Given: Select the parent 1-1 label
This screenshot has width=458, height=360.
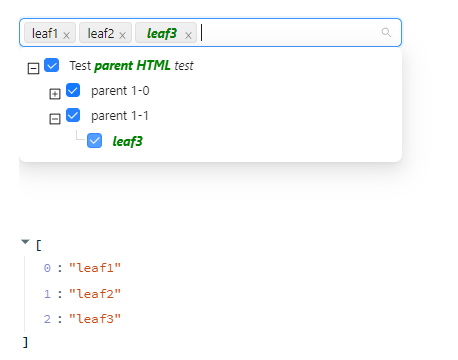Looking at the screenshot, I should [x=120, y=116].
